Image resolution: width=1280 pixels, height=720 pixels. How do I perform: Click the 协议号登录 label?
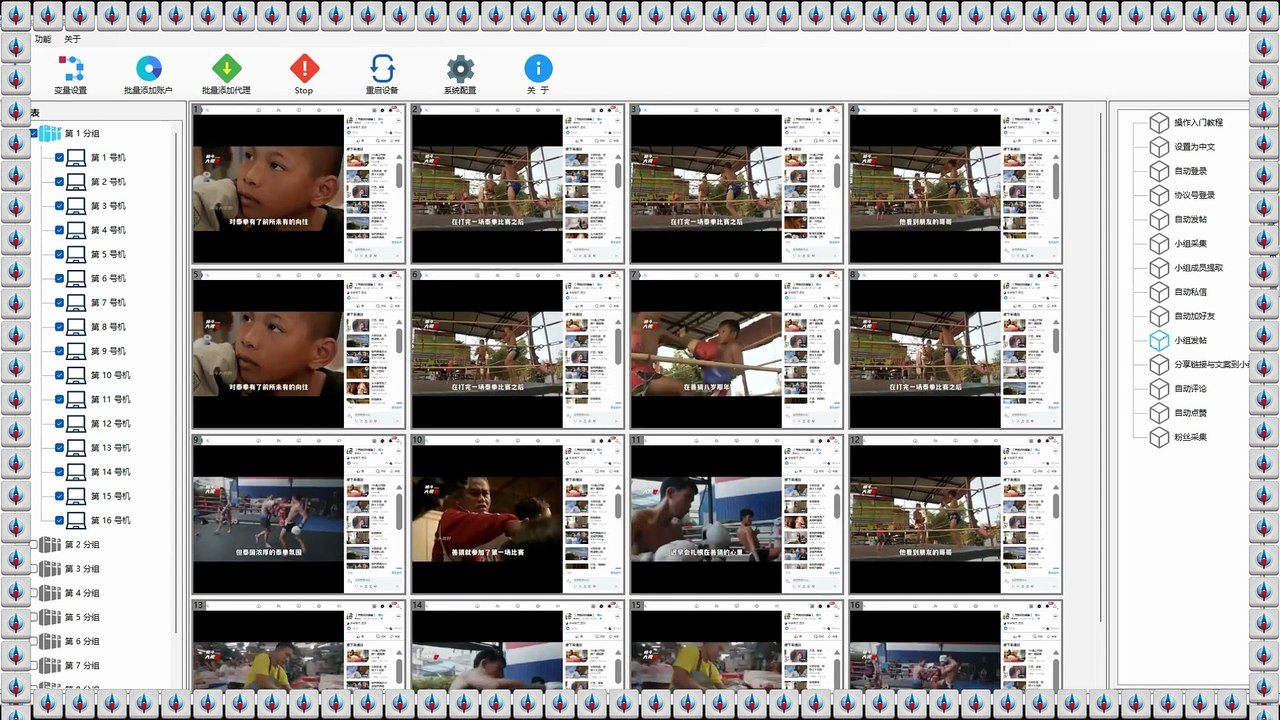point(1195,195)
